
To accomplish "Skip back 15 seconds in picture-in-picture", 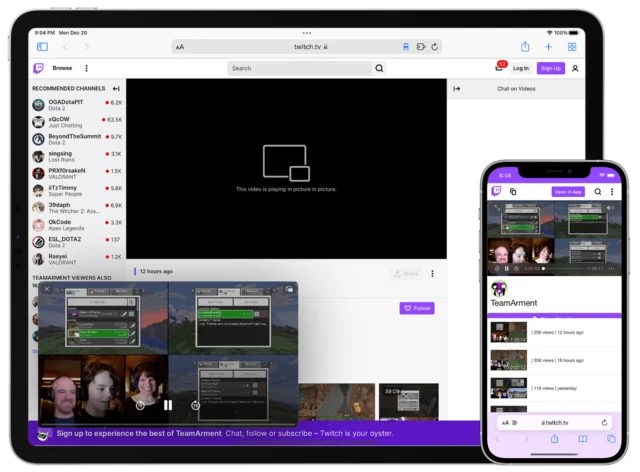I will [140, 405].
